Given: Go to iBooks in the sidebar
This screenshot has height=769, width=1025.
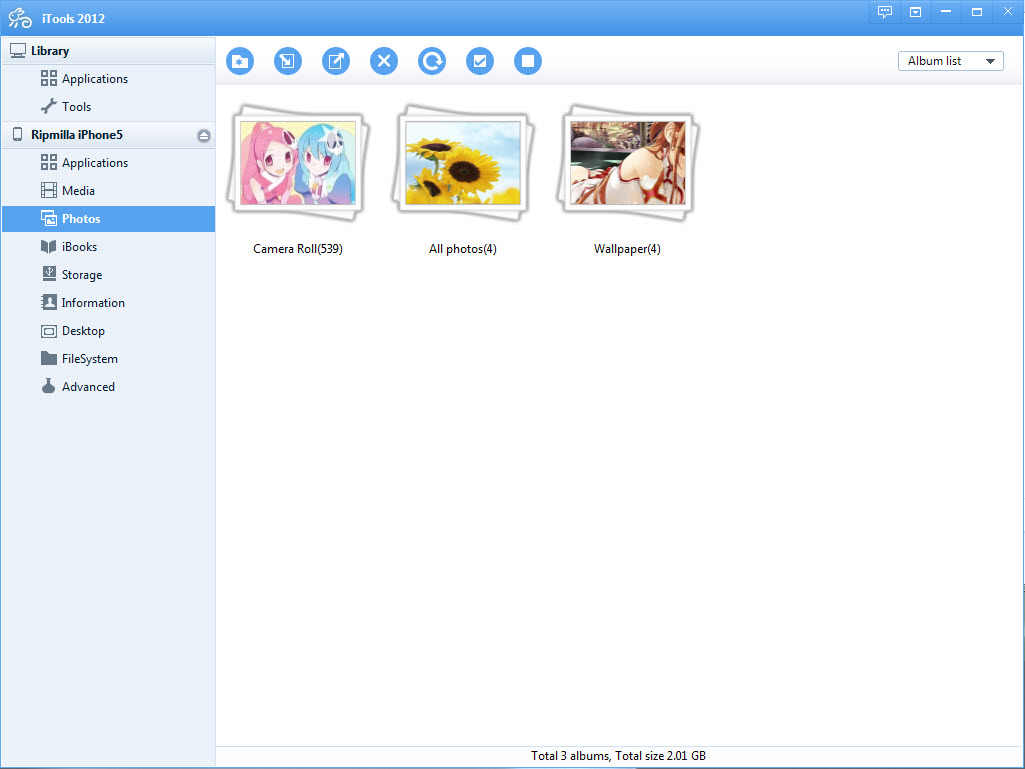Looking at the screenshot, I should (79, 247).
